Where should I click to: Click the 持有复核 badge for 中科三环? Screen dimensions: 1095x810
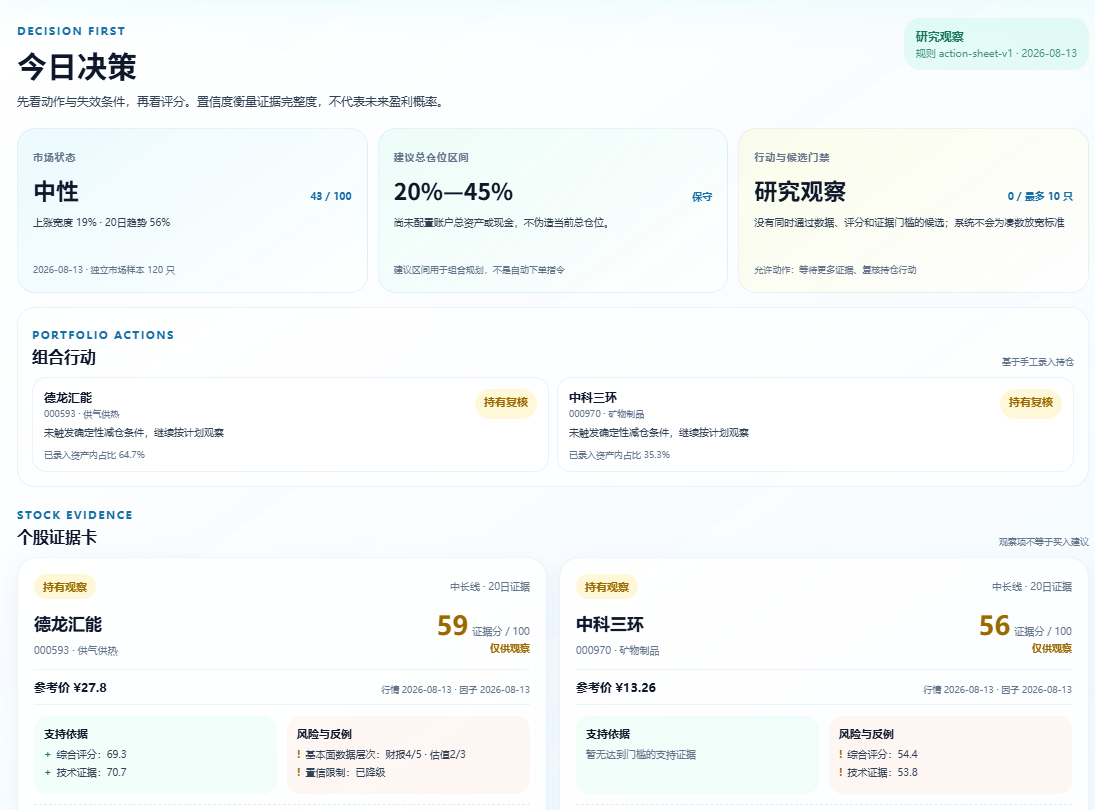(1031, 403)
